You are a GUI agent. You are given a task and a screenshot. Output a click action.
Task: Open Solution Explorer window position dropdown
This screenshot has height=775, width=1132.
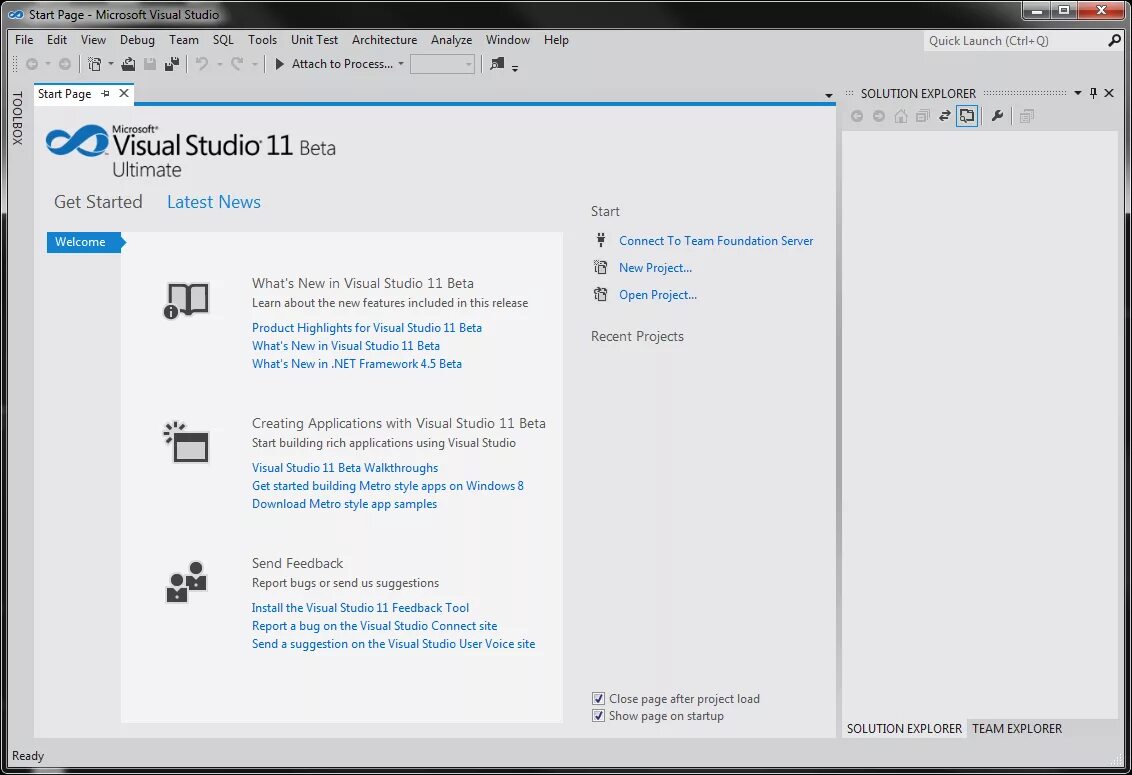click(1078, 93)
